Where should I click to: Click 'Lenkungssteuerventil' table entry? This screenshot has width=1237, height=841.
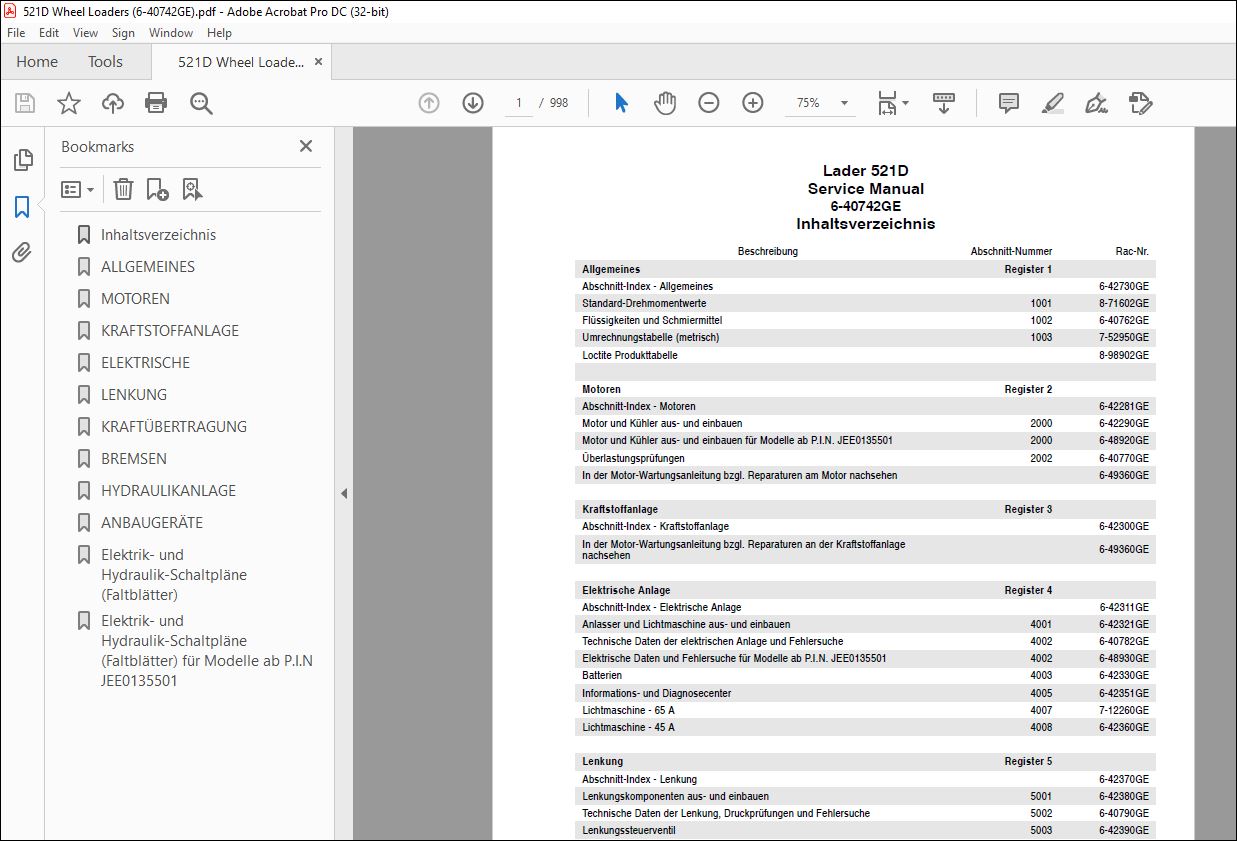point(627,830)
